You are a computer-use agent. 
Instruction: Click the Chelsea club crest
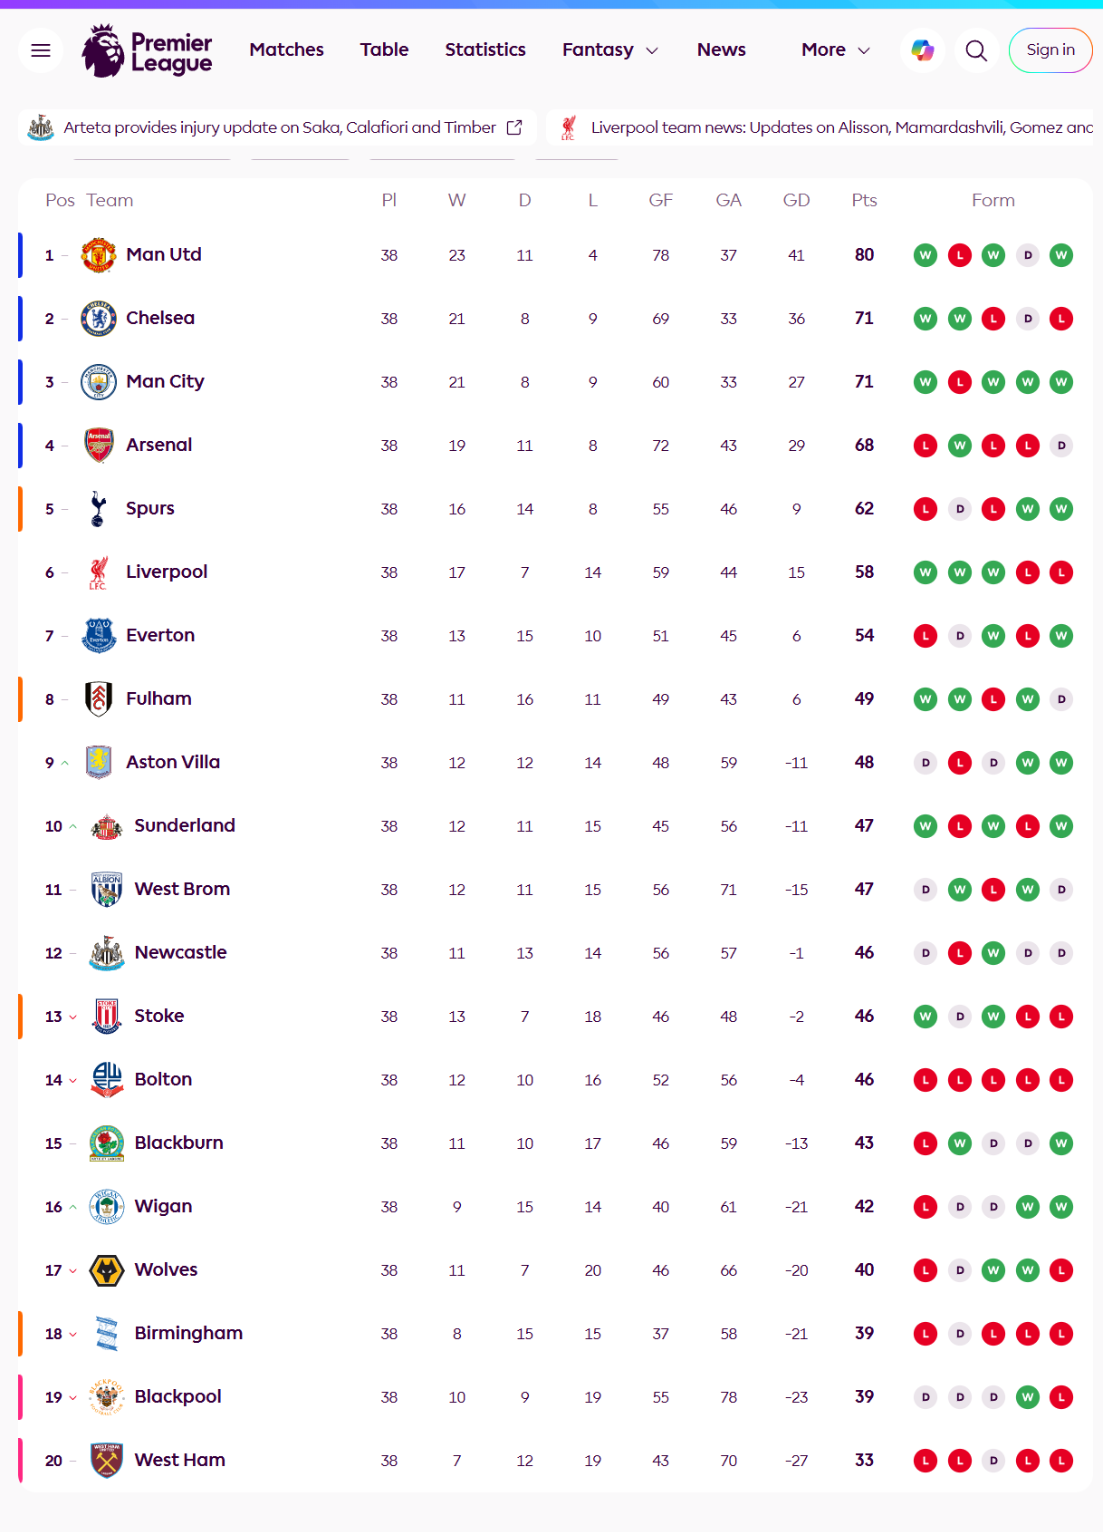pos(98,319)
